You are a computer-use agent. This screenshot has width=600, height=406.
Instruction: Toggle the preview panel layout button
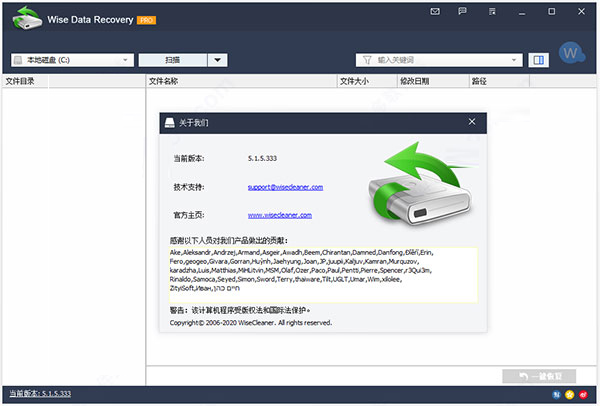coord(538,60)
